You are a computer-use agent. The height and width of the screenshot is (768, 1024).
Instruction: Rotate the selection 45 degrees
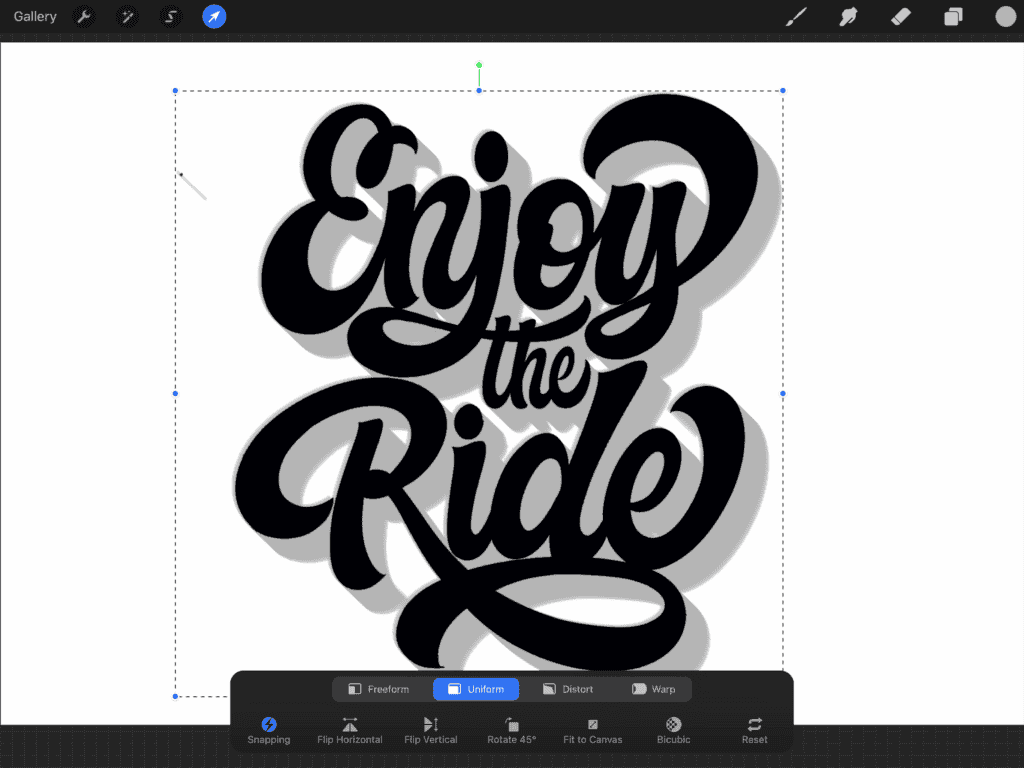point(511,729)
